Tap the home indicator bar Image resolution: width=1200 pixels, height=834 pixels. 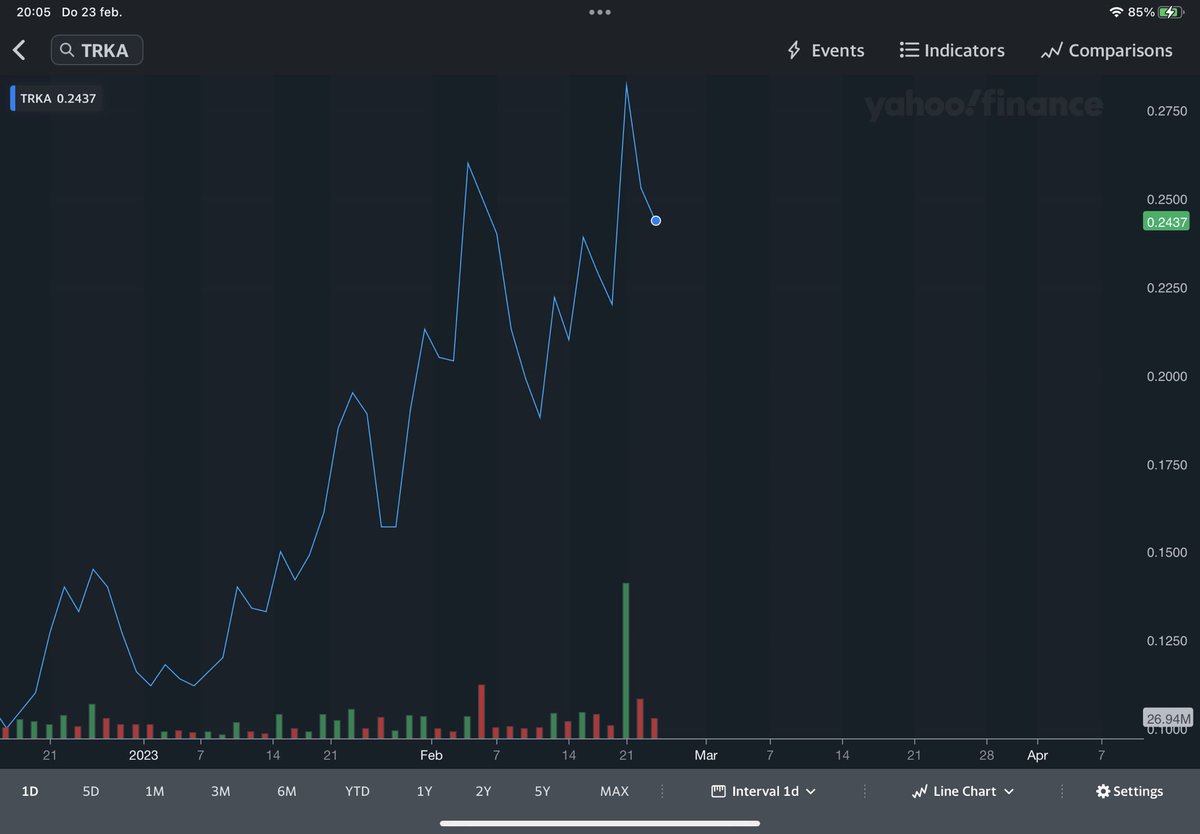[x=600, y=824]
